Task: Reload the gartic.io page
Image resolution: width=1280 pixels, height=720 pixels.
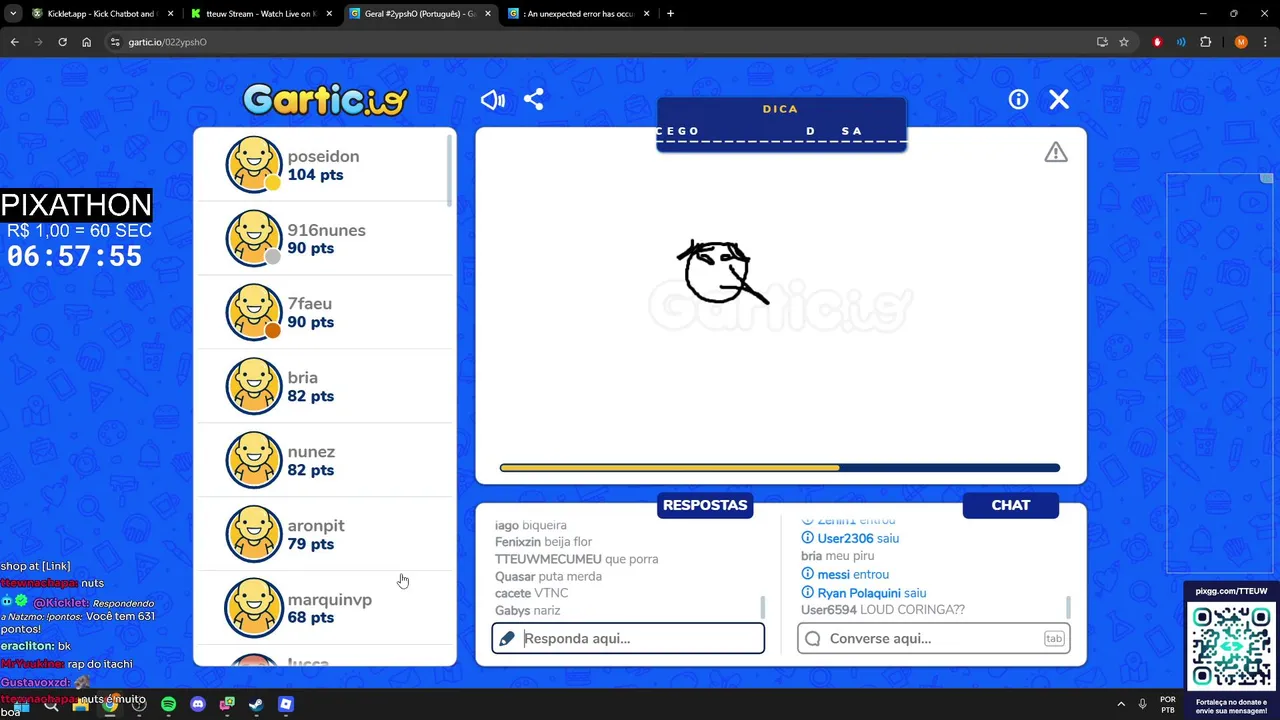Action: 62,42
